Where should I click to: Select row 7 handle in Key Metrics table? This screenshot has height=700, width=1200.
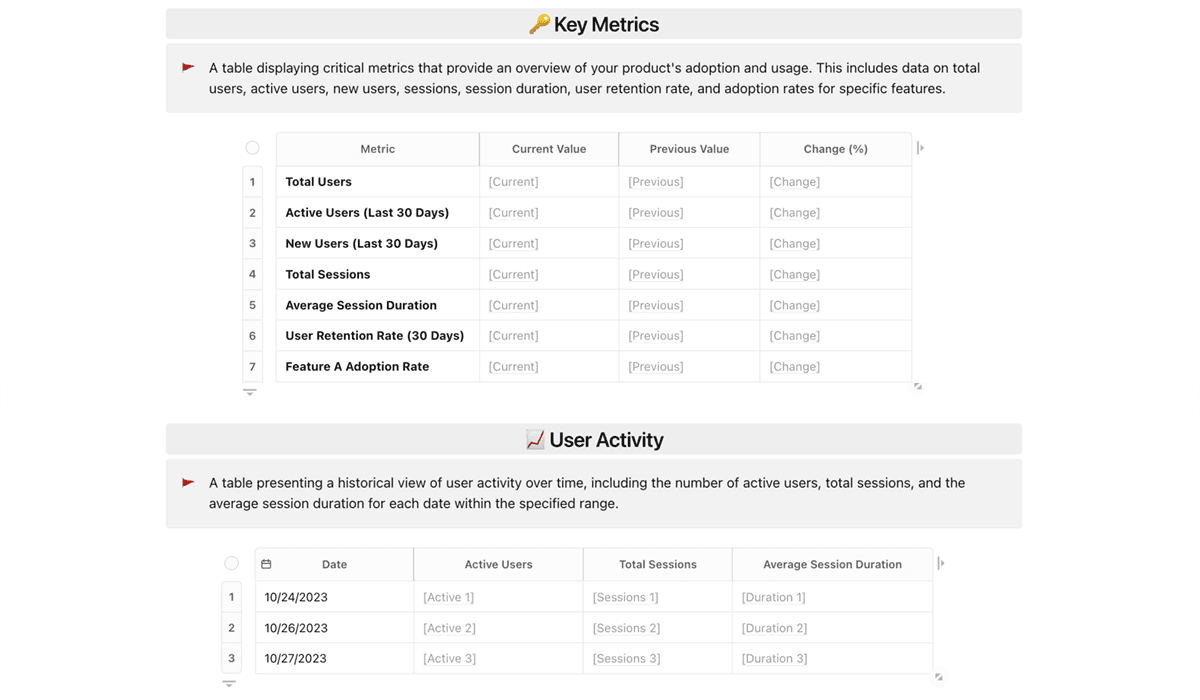tap(252, 367)
